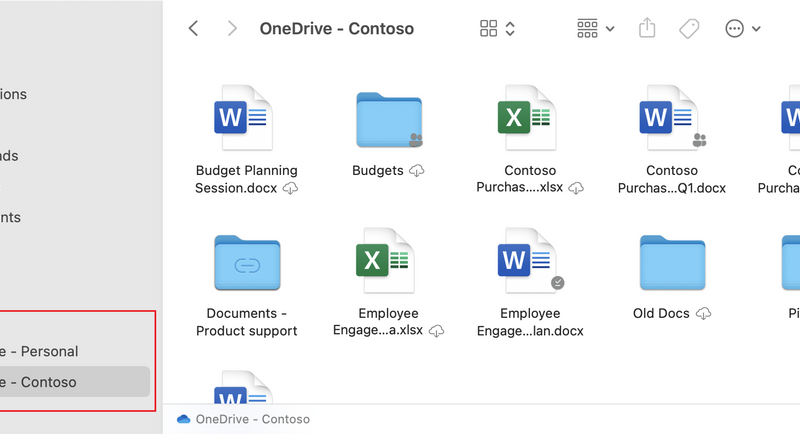The width and height of the screenshot is (800, 434).
Task: Click the Tags icon in toolbar
Action: (x=689, y=29)
